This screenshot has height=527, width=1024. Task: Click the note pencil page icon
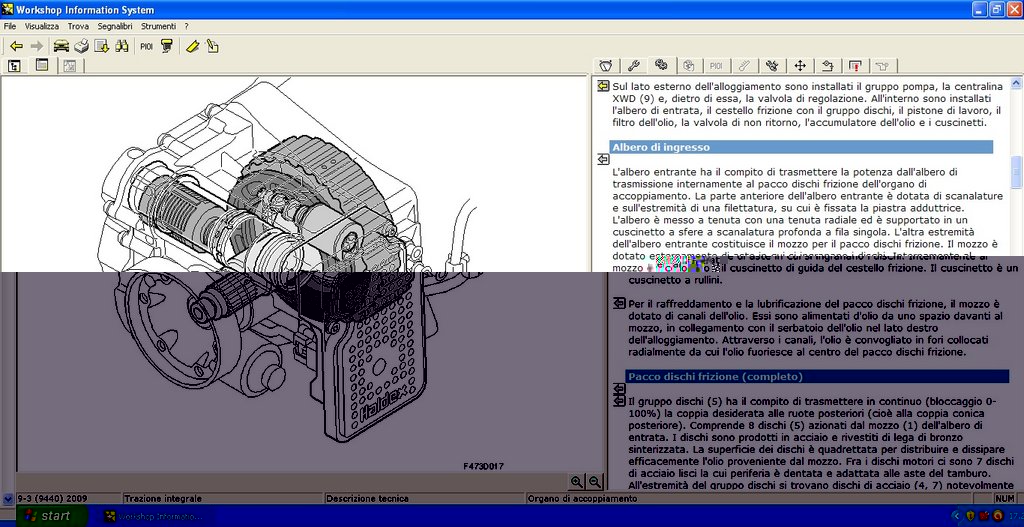click(x=212, y=46)
